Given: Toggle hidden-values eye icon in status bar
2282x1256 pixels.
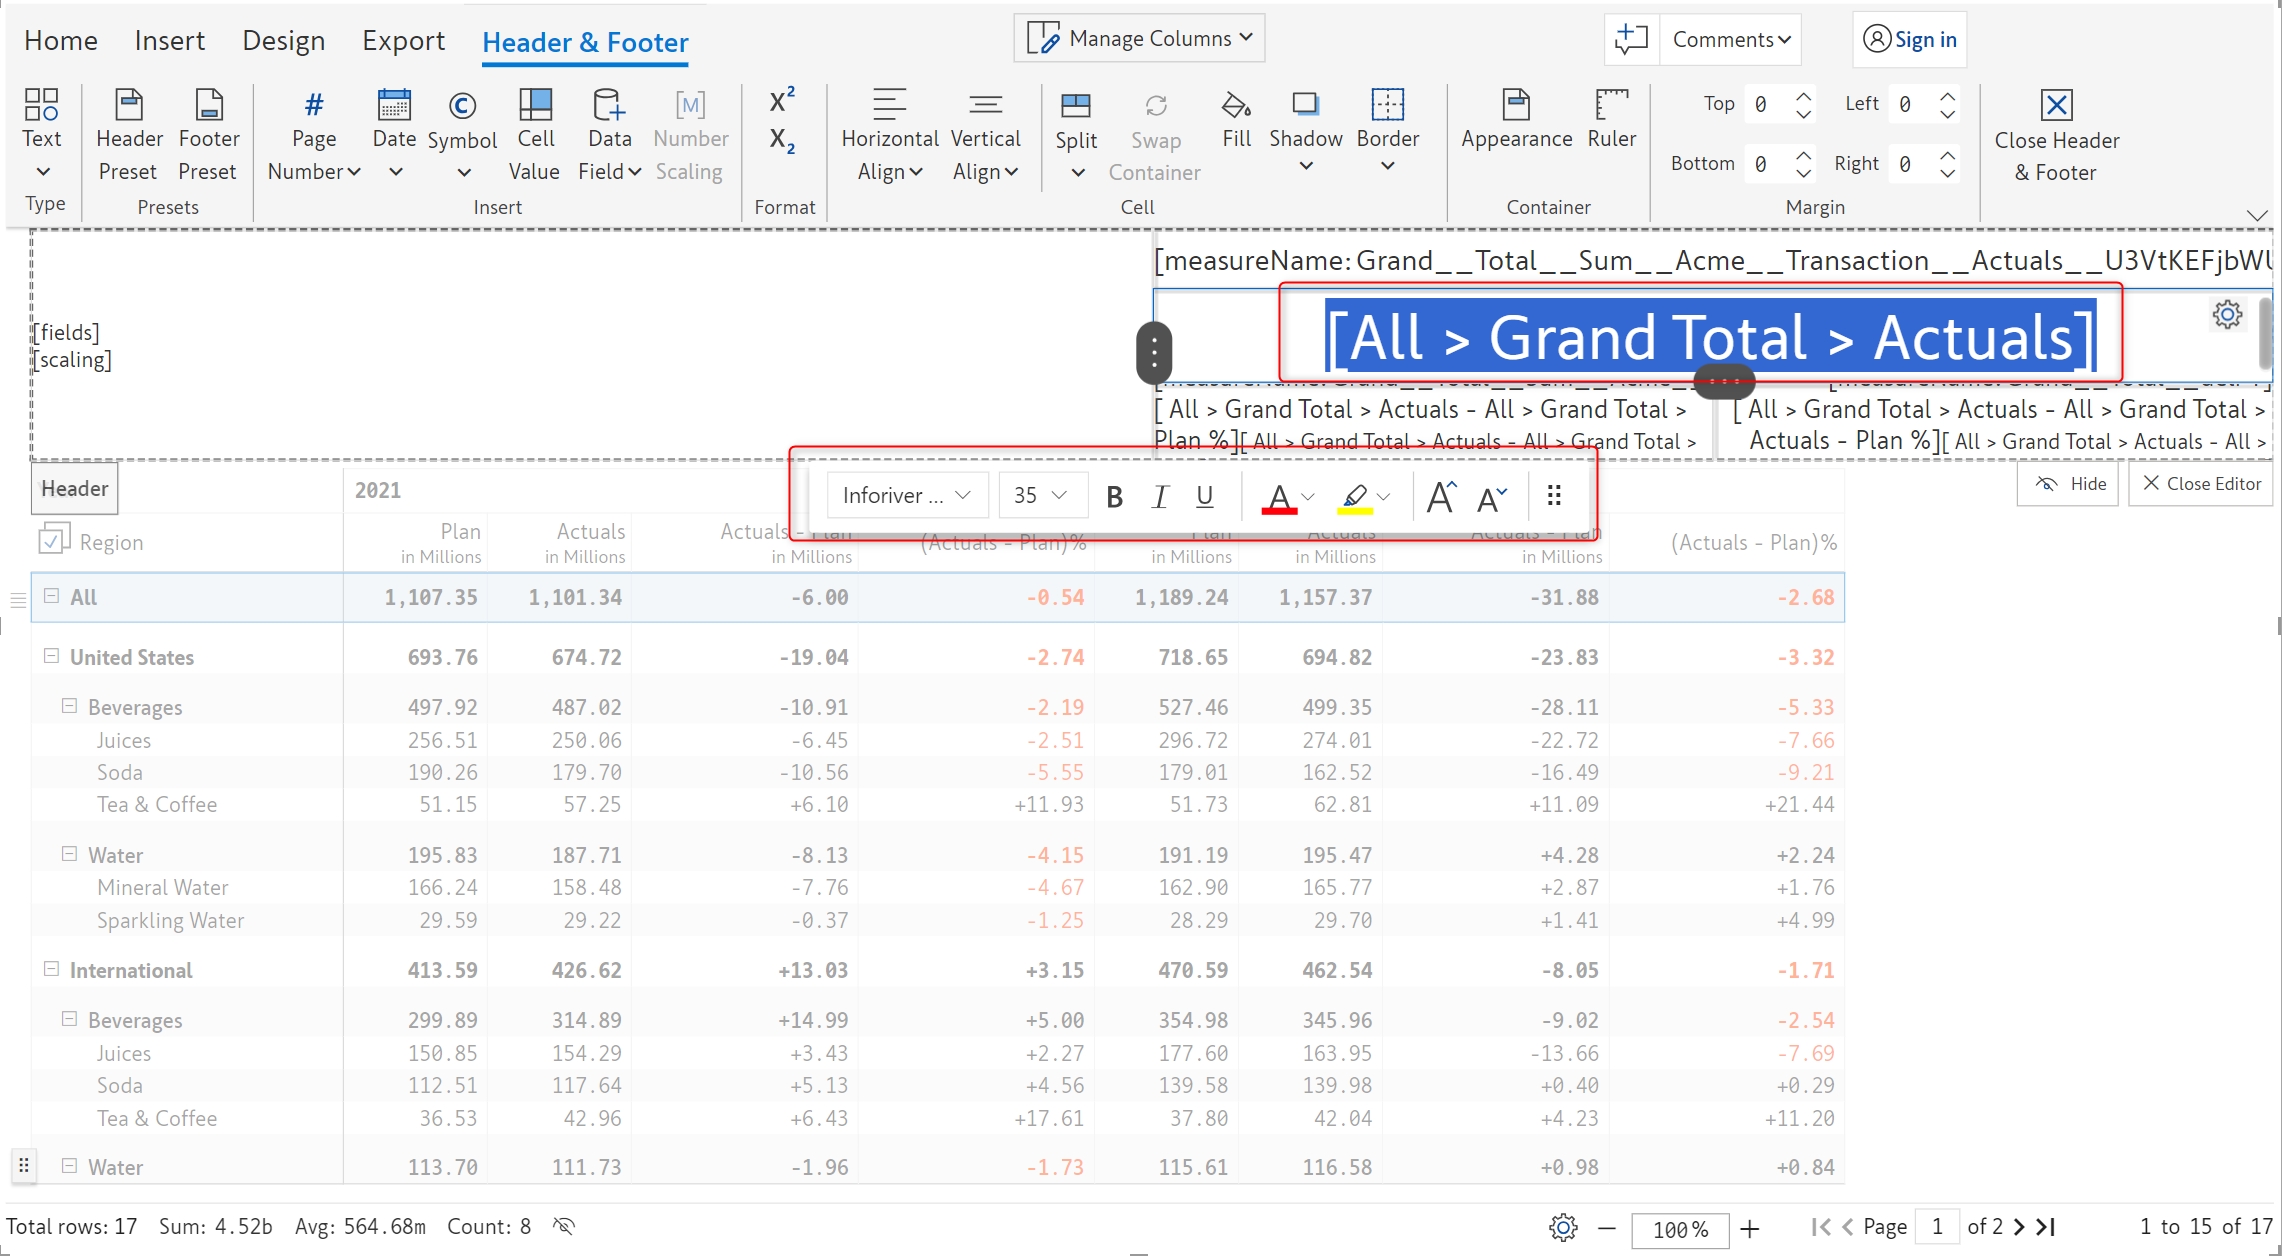Looking at the screenshot, I should (565, 1226).
